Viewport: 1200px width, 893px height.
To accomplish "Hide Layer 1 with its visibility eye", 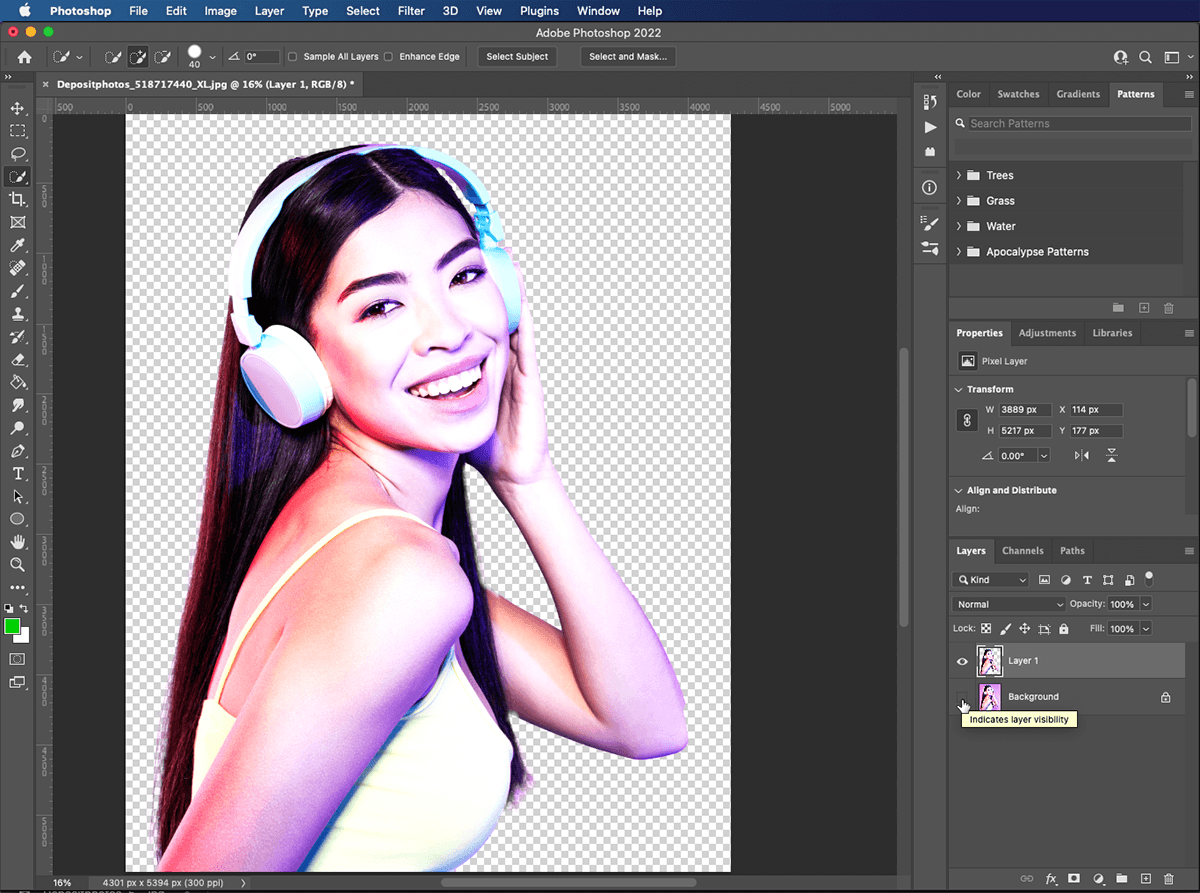I will pyautogui.click(x=961, y=661).
